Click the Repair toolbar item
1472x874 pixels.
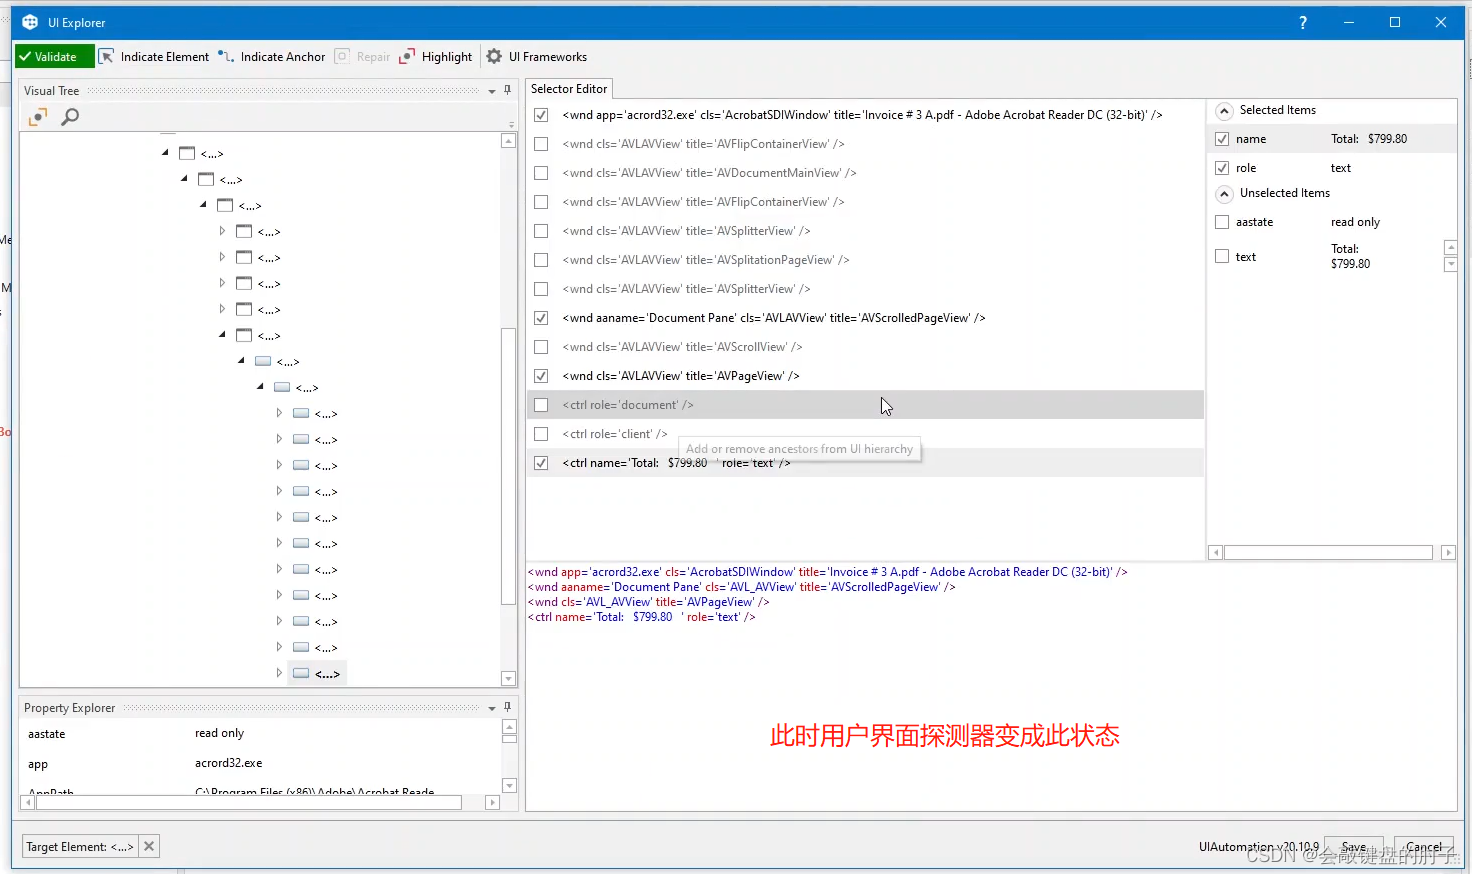pos(362,57)
